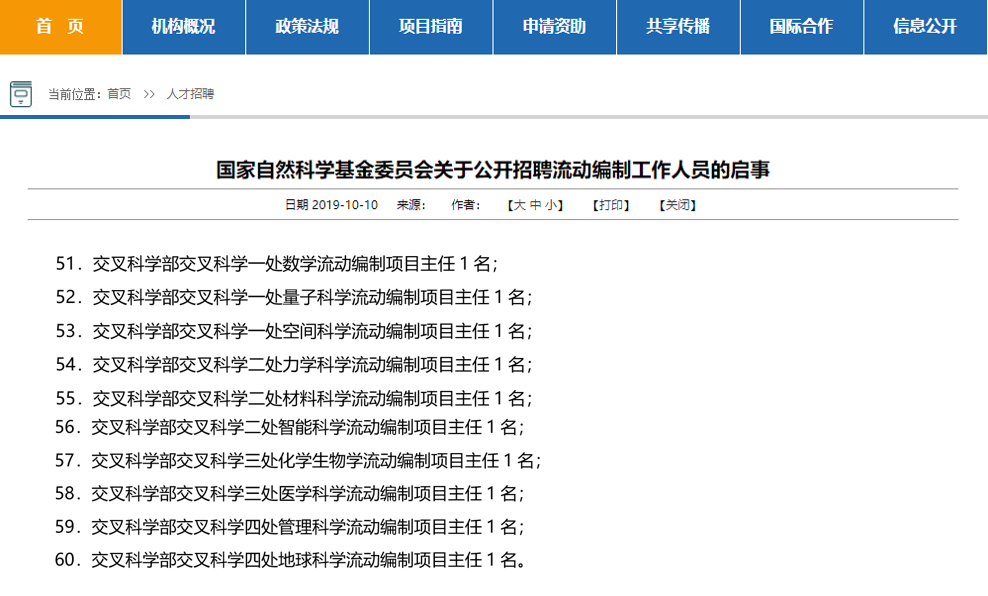Screen dimensions: 988x596
Task: Click the 当前位置 label
Action: [74, 94]
